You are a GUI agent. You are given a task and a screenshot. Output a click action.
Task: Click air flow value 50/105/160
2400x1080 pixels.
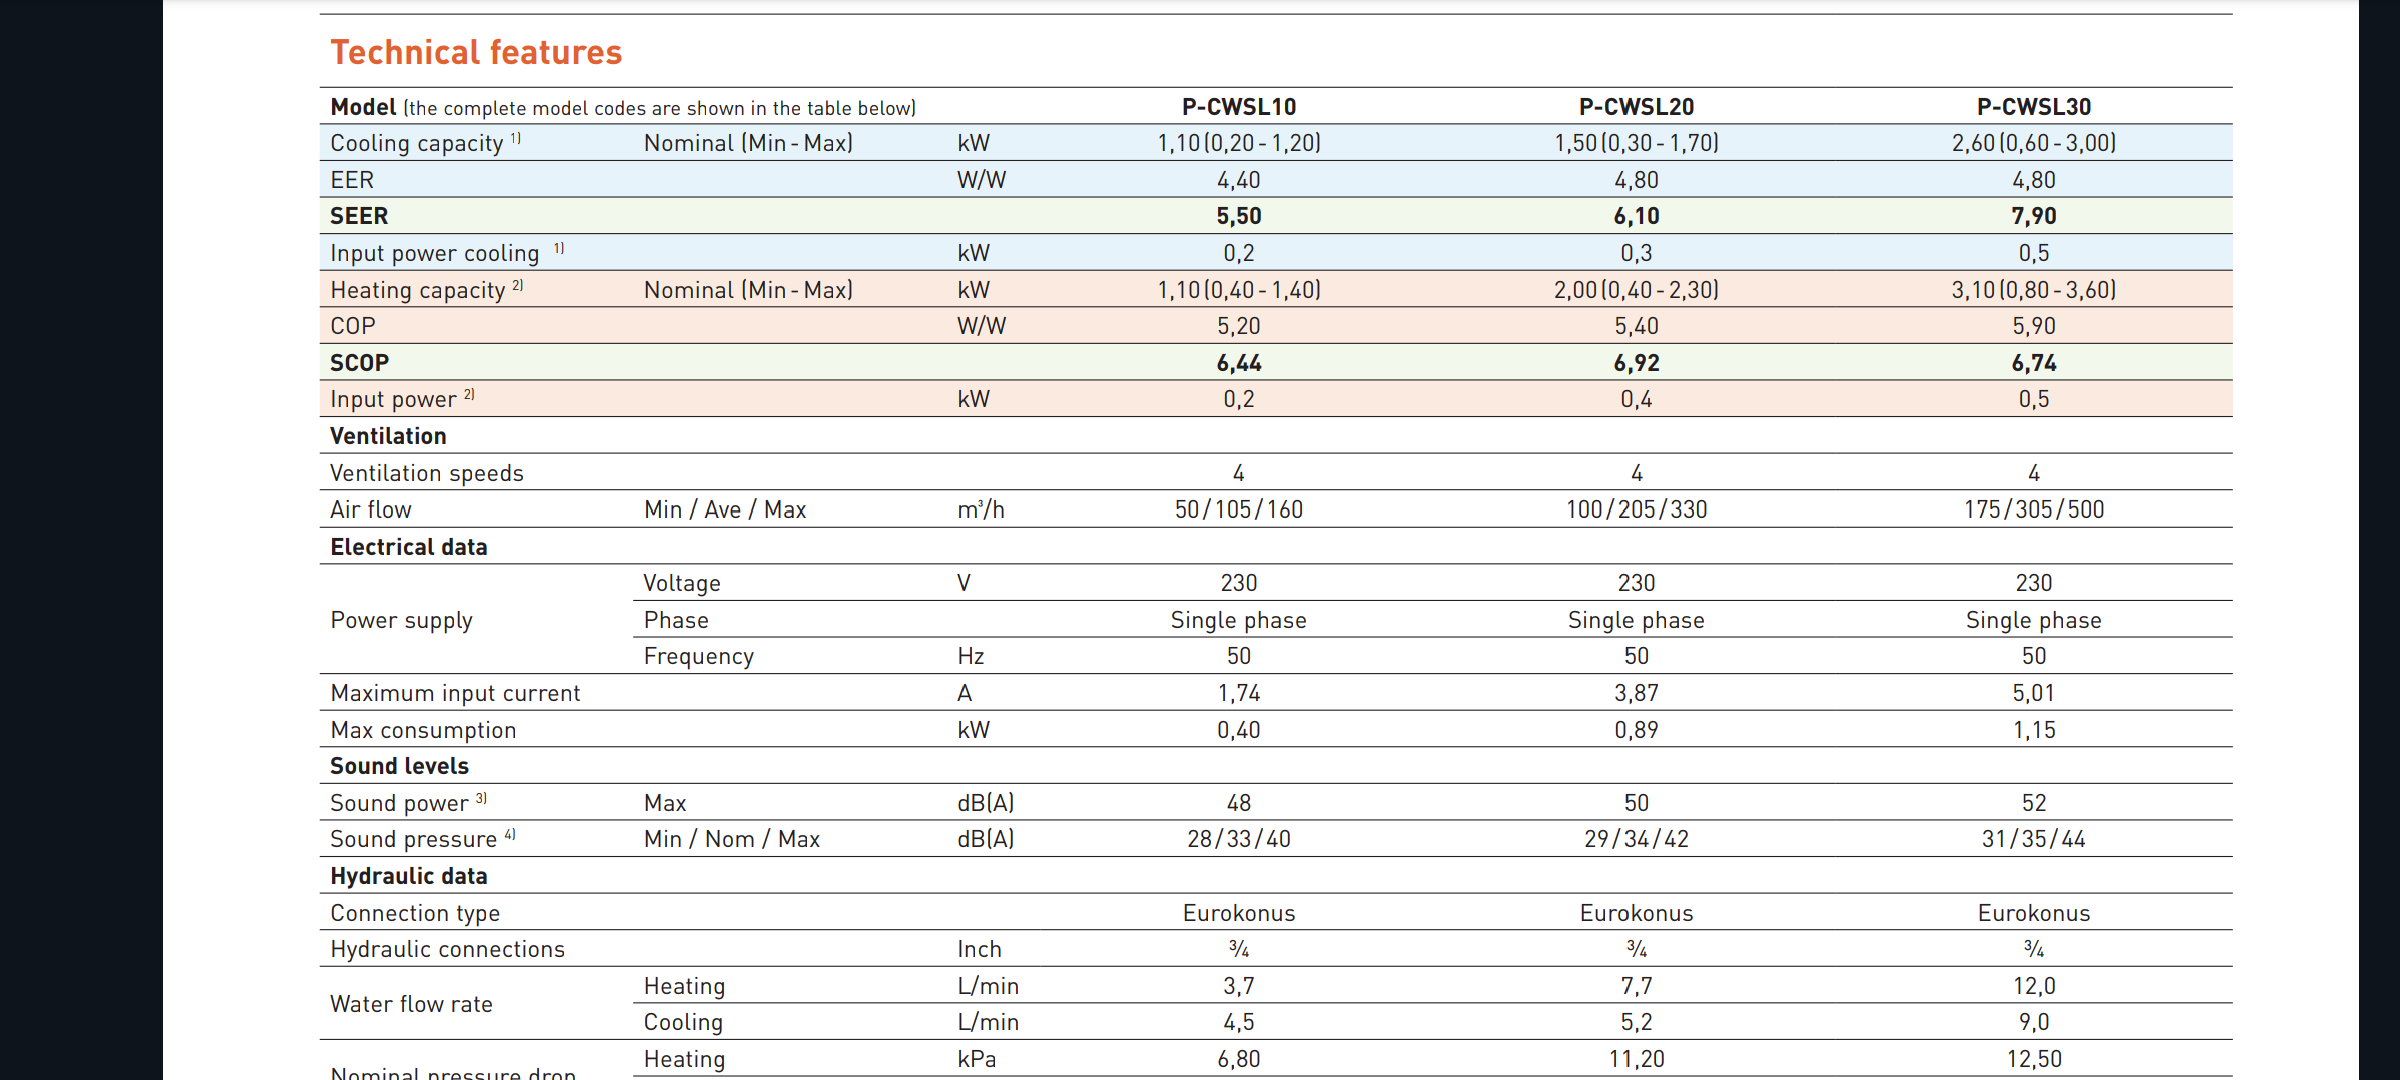click(x=1239, y=510)
